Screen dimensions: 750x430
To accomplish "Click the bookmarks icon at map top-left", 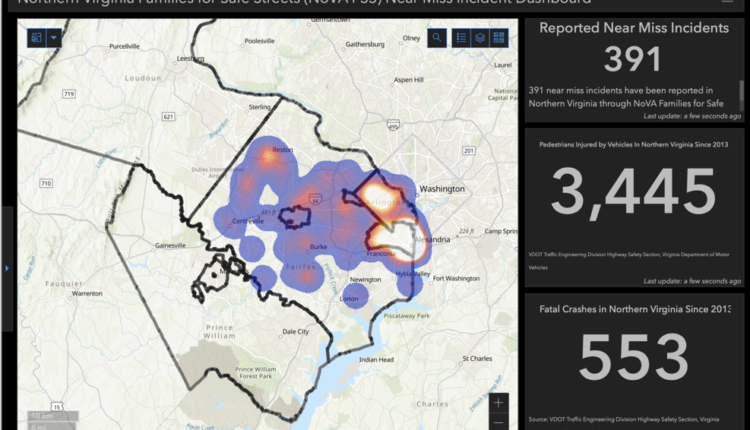I will pos(37,38).
